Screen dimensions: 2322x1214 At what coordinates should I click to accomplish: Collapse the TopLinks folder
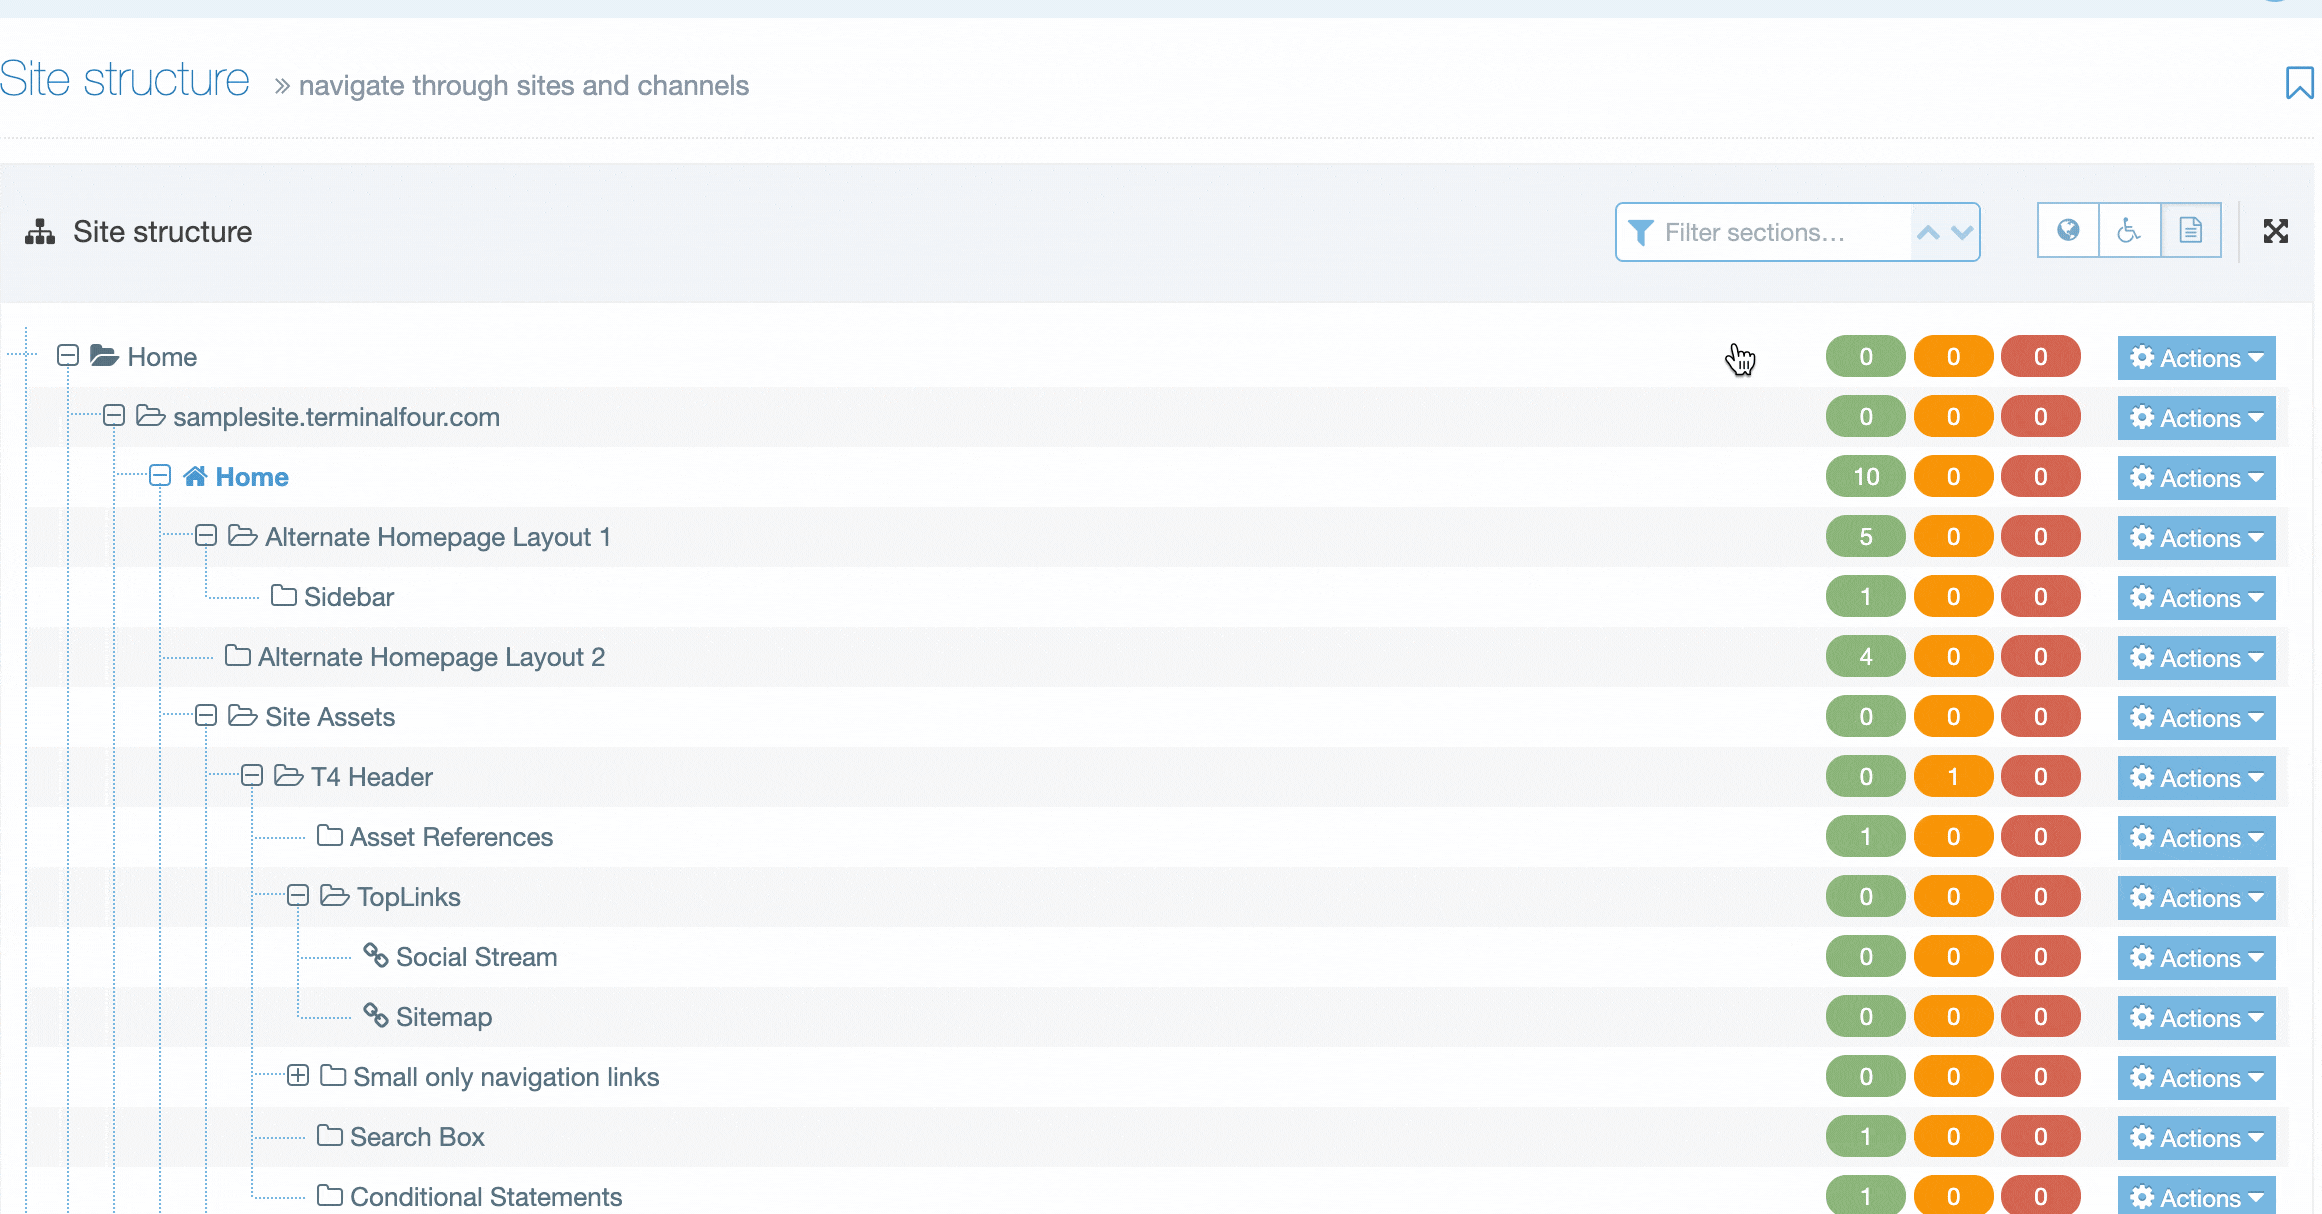tap(298, 896)
